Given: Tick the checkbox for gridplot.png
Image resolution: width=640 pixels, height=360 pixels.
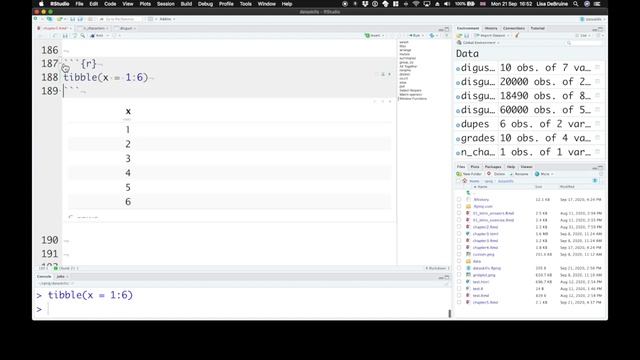Looking at the screenshot, I should [459, 275].
